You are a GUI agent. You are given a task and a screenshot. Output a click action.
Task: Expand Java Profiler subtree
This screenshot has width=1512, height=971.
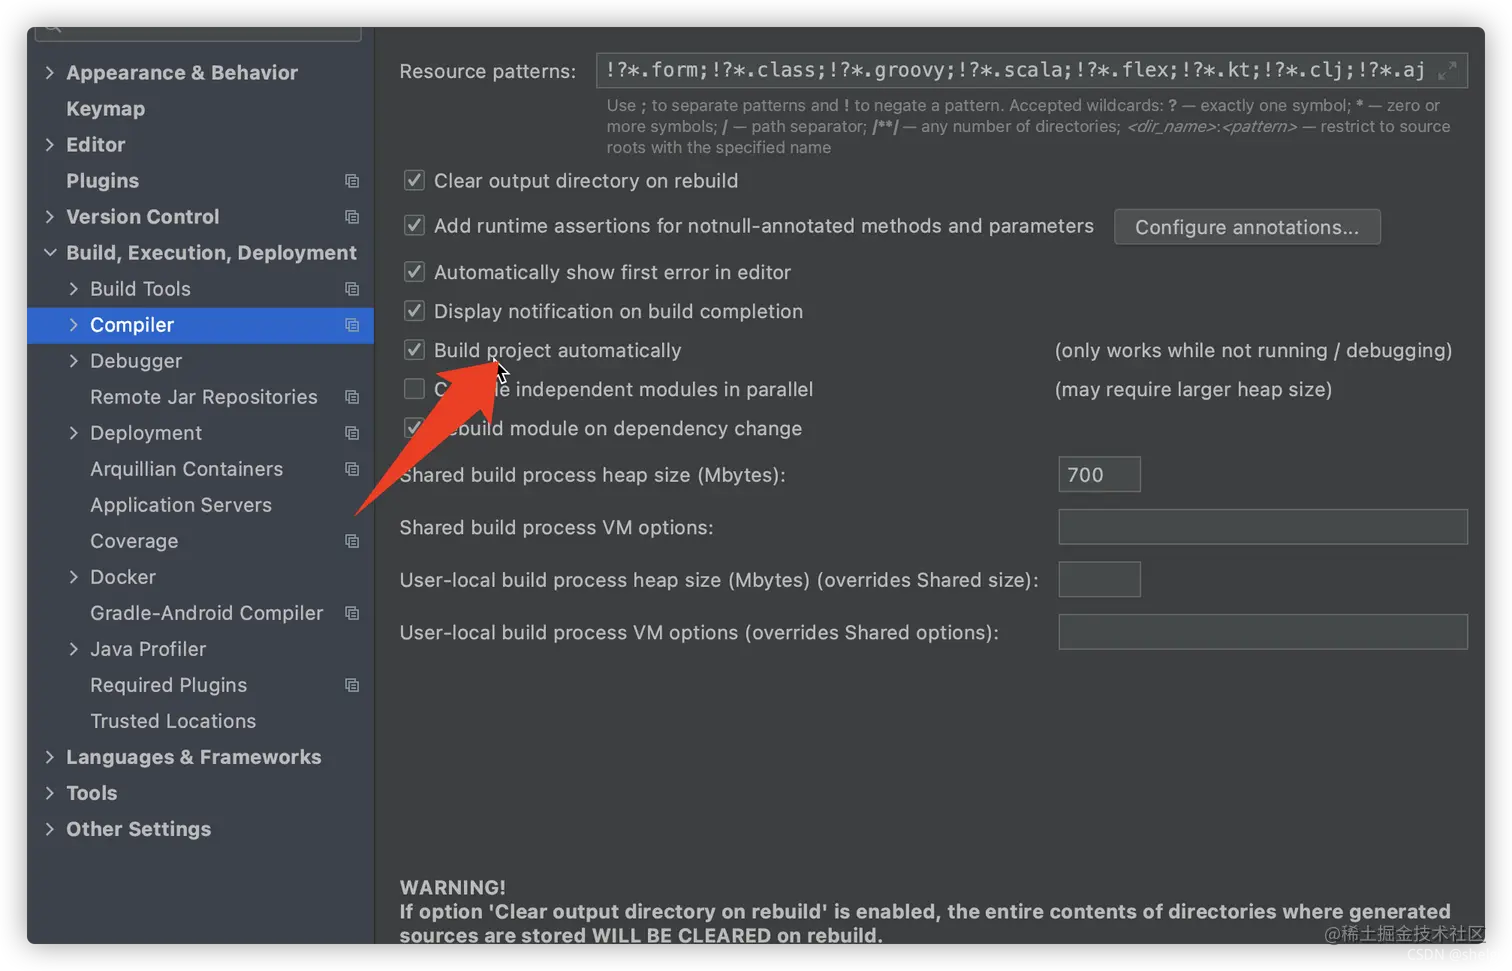click(73, 649)
